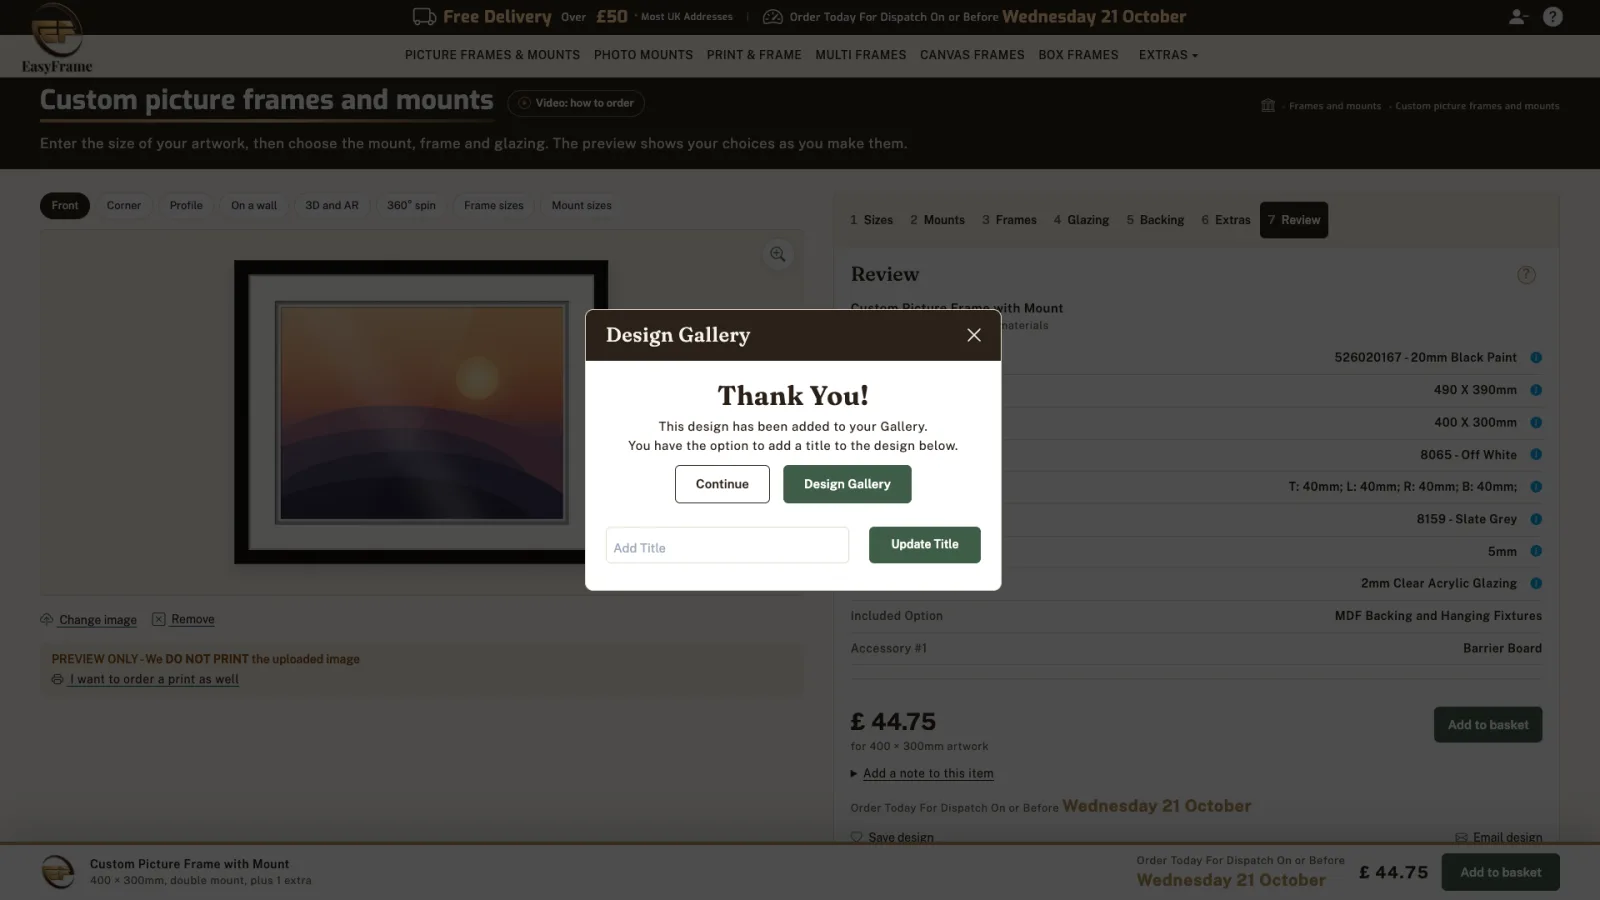
Task: Click the Continue button in dialog
Action: (722, 484)
